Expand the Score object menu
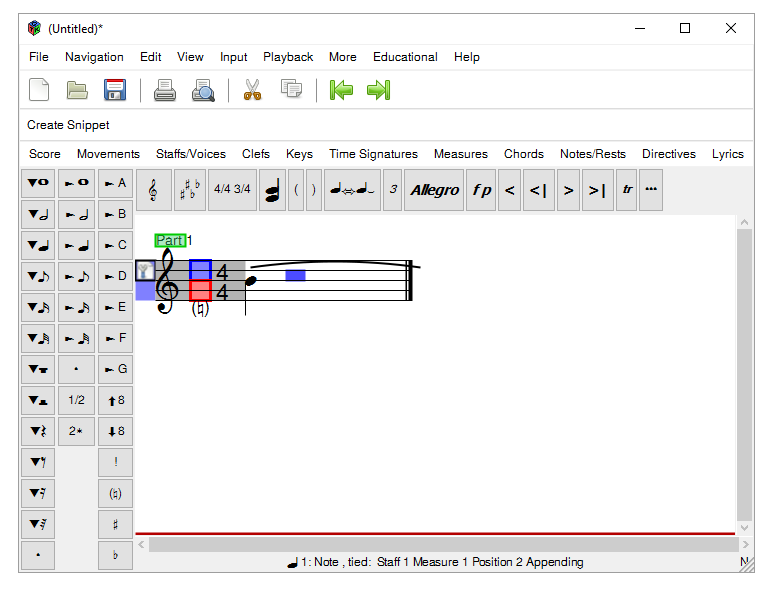This screenshot has width=782, height=591. (x=45, y=154)
